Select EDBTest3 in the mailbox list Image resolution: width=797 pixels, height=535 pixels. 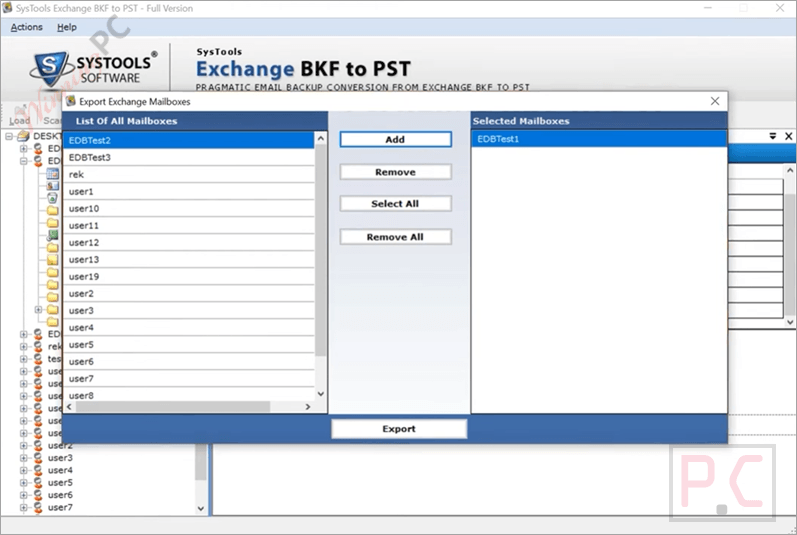(x=189, y=158)
